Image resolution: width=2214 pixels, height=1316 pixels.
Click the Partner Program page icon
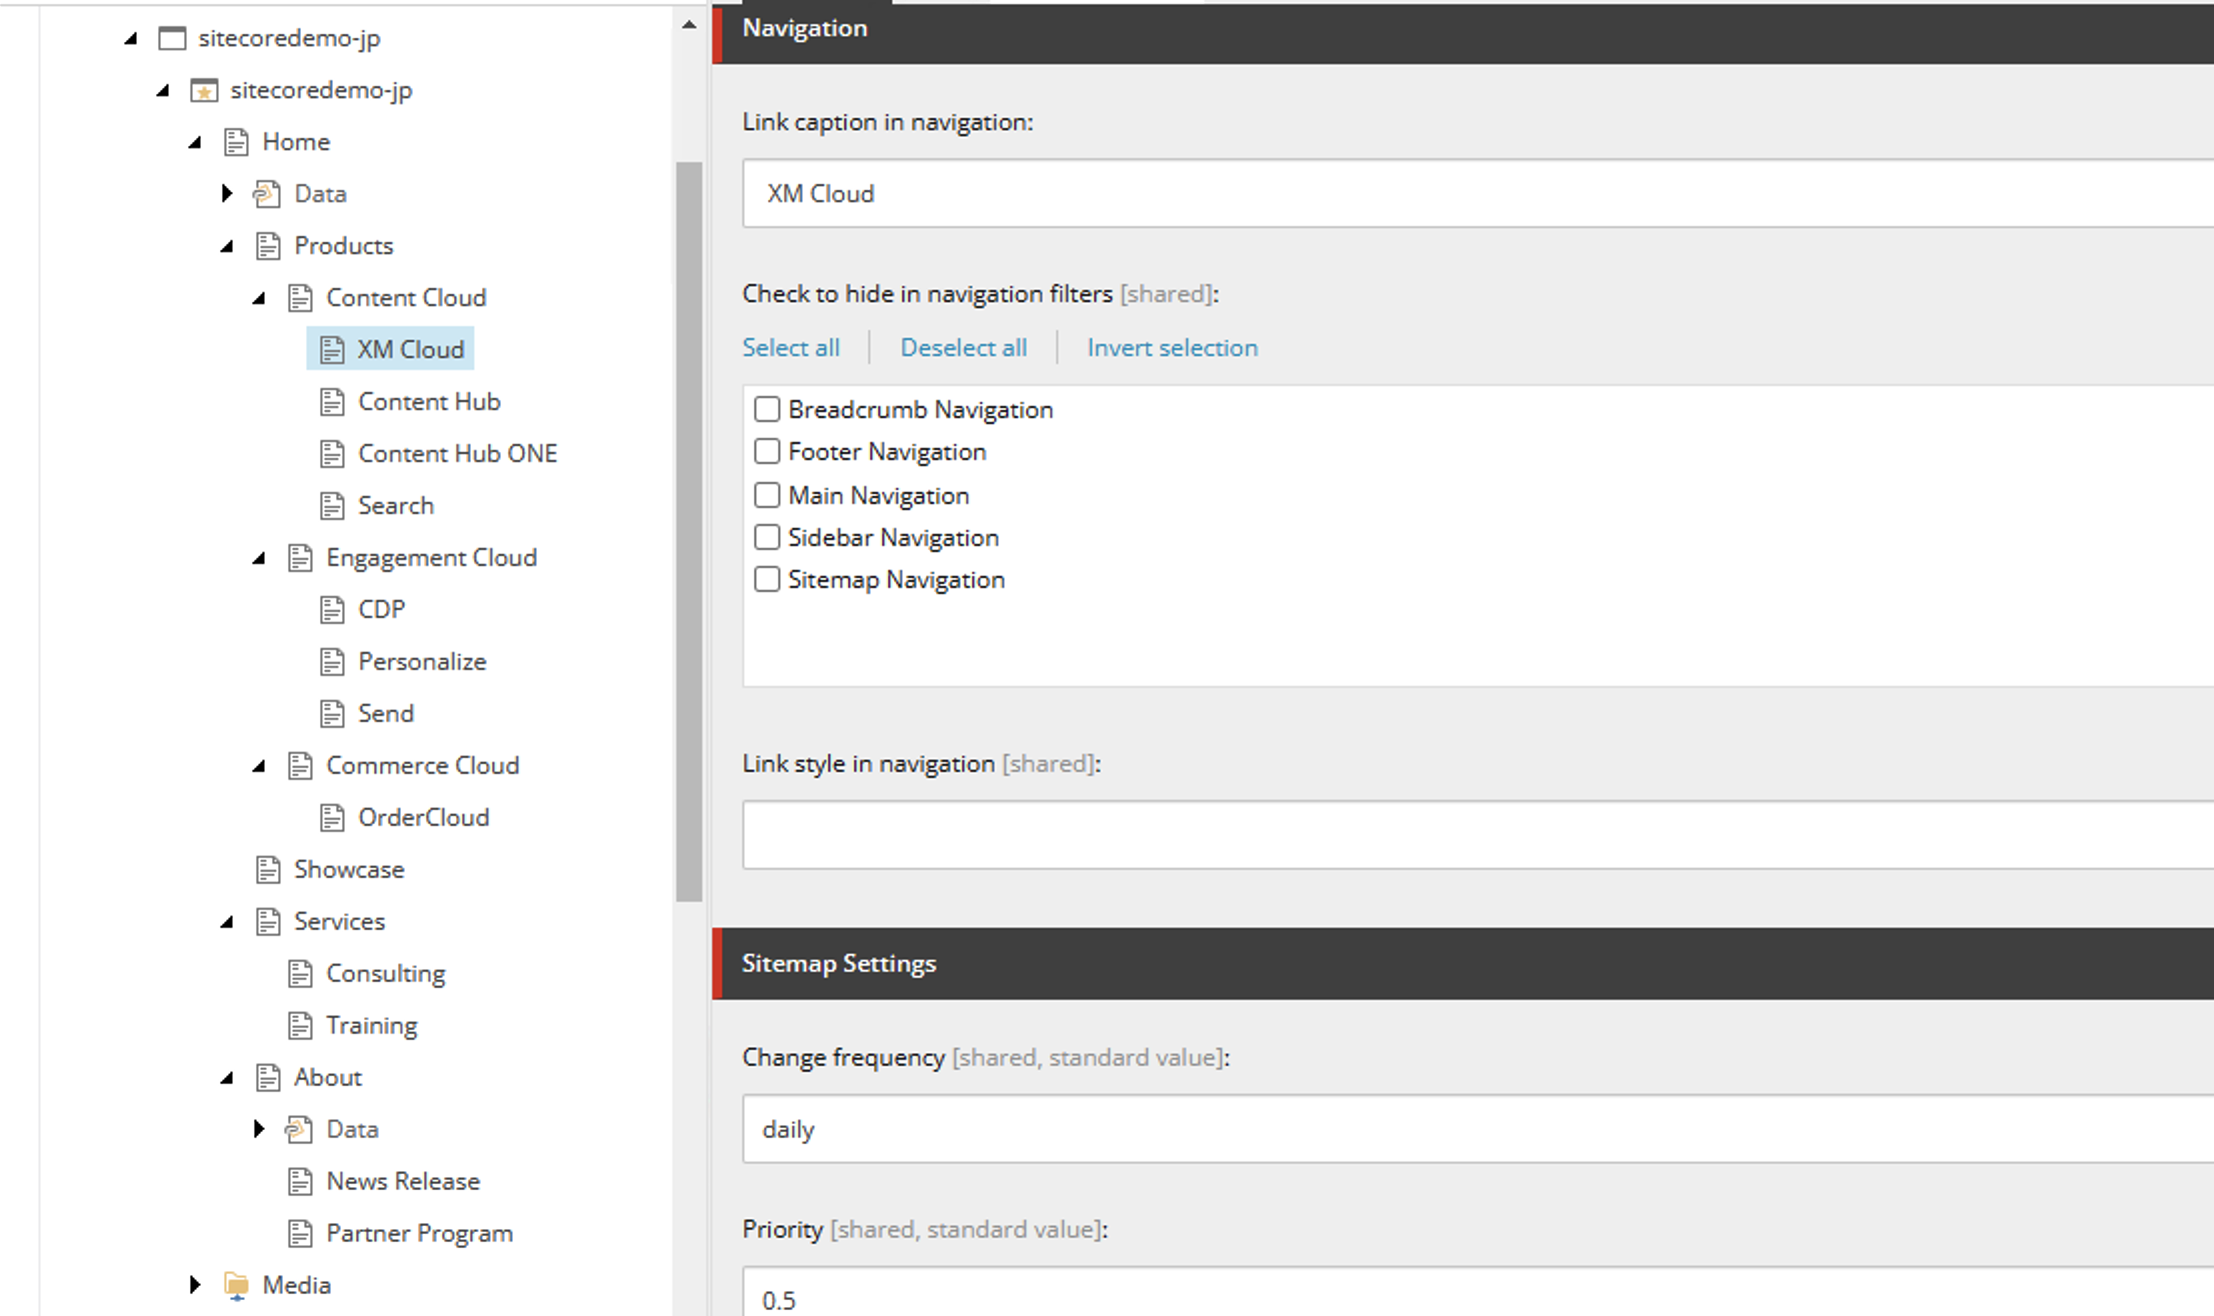[x=300, y=1234]
